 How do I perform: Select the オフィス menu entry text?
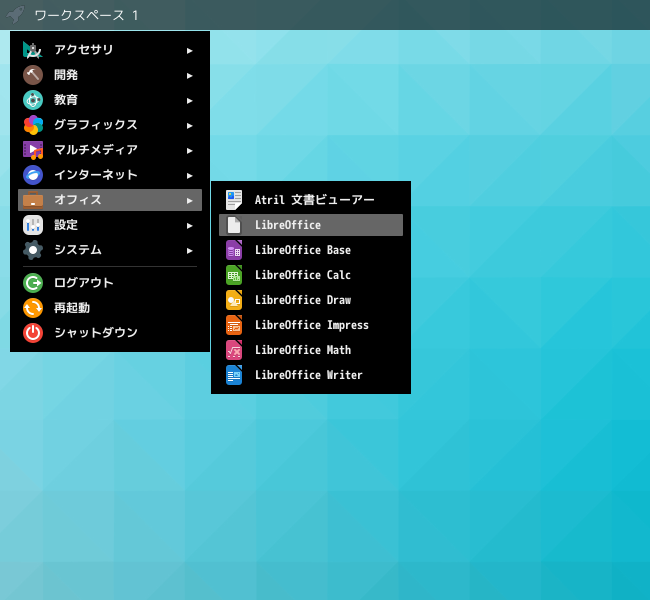tap(78, 200)
